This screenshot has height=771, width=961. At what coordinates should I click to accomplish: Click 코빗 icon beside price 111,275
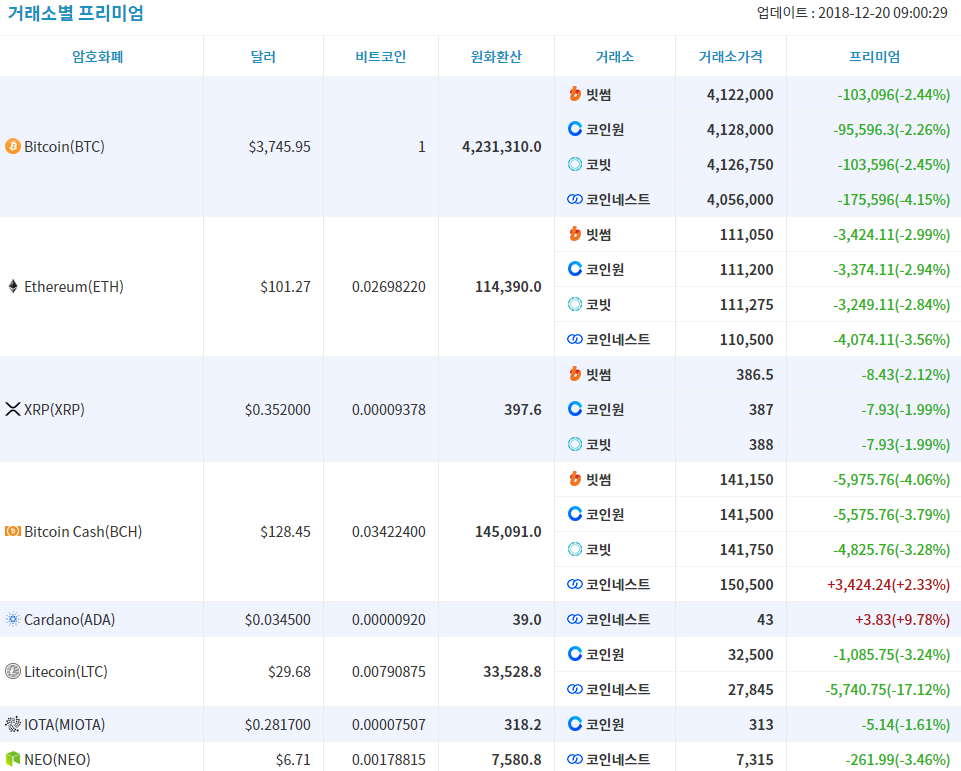[x=575, y=303]
